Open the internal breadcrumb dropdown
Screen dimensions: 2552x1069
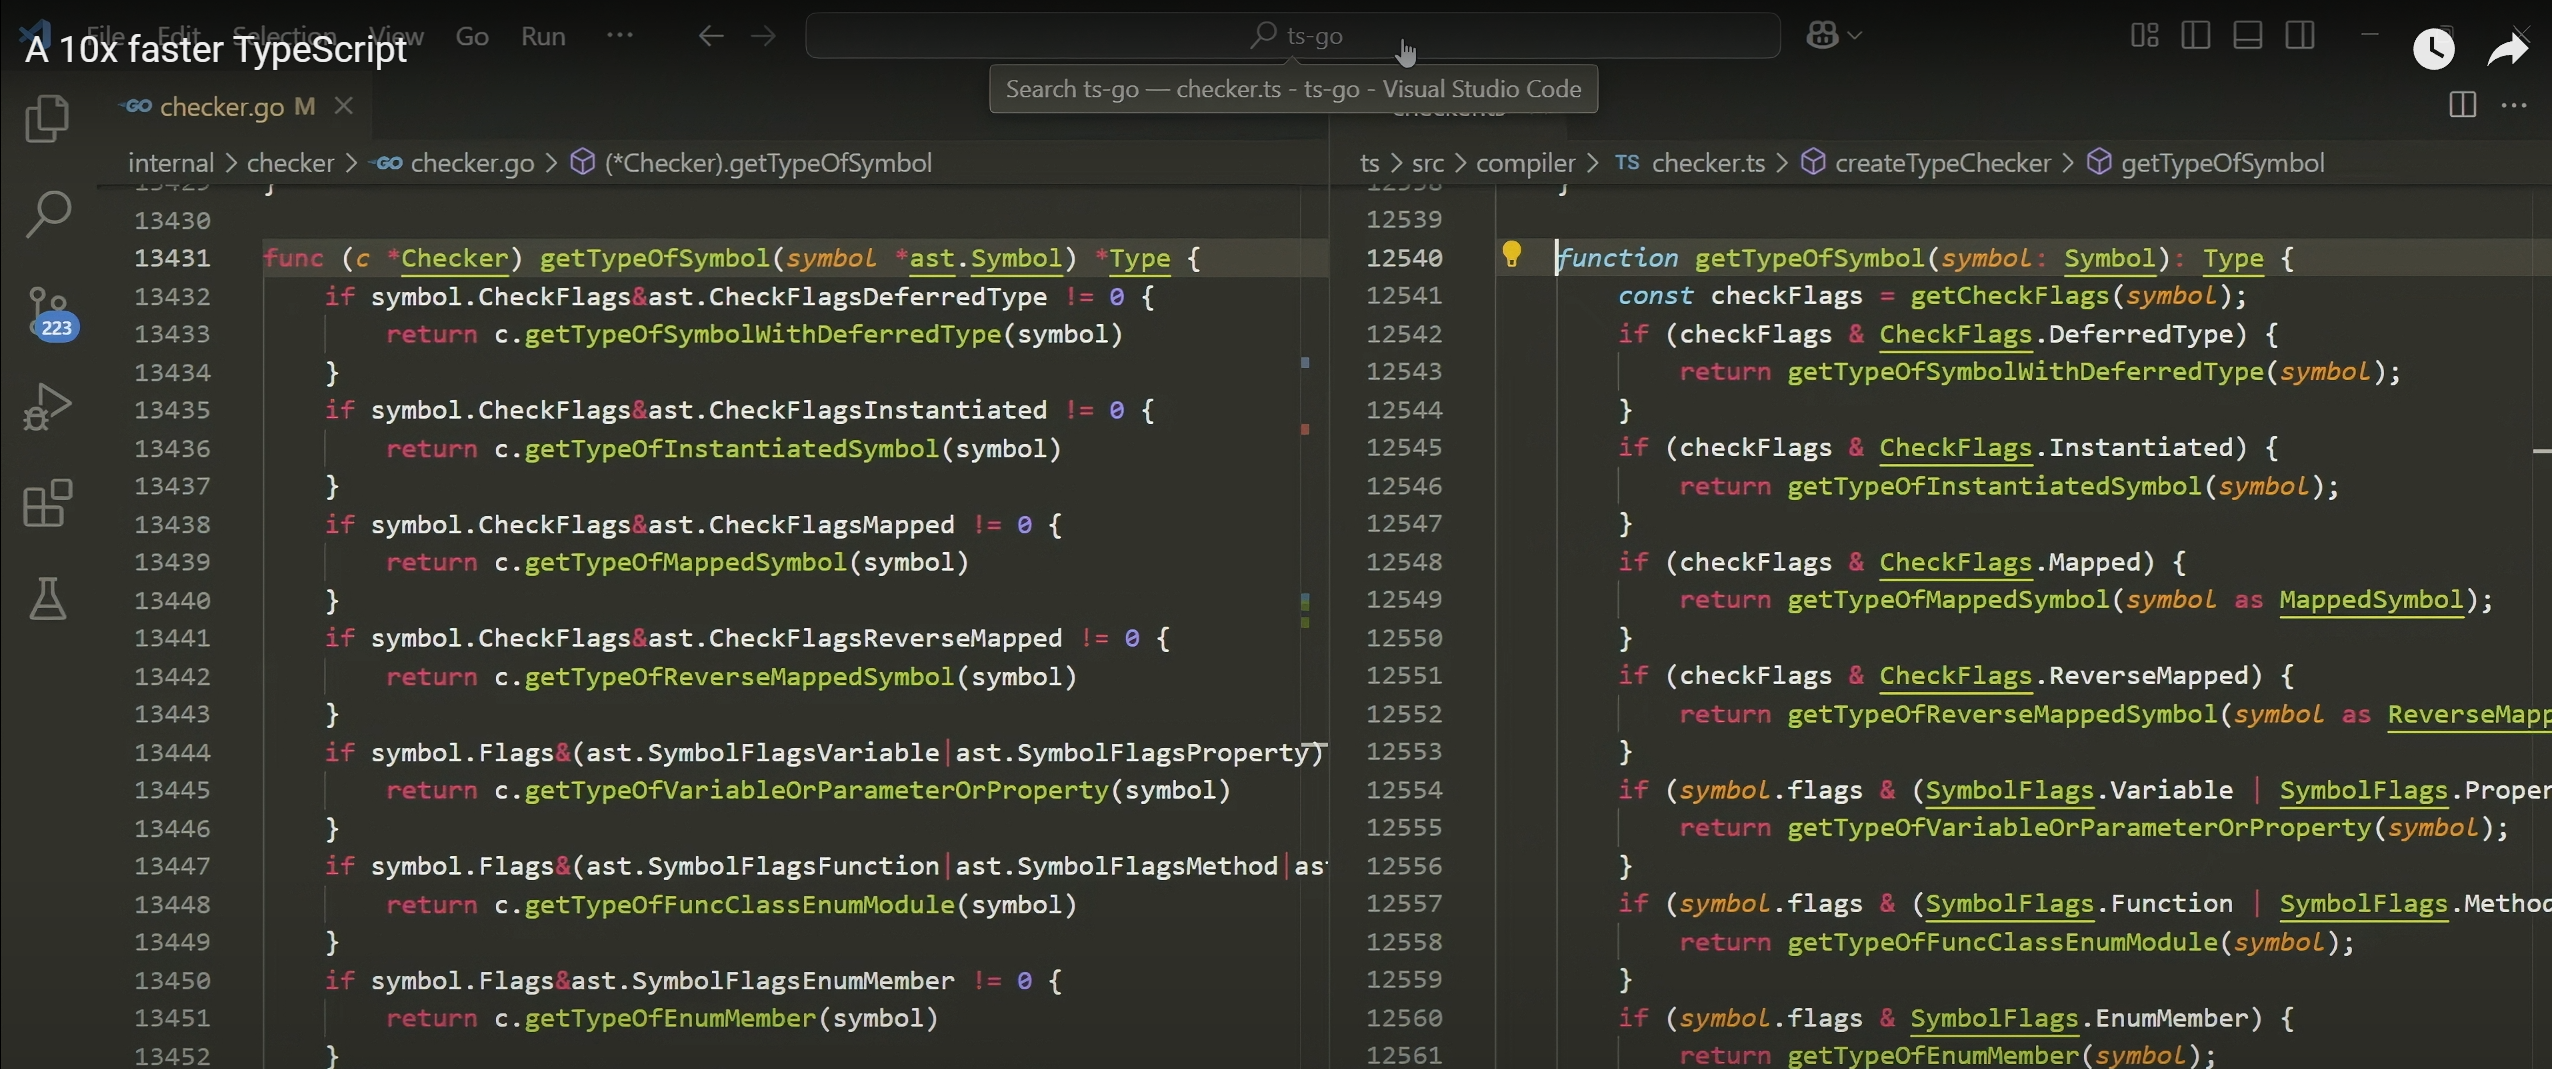[171, 163]
